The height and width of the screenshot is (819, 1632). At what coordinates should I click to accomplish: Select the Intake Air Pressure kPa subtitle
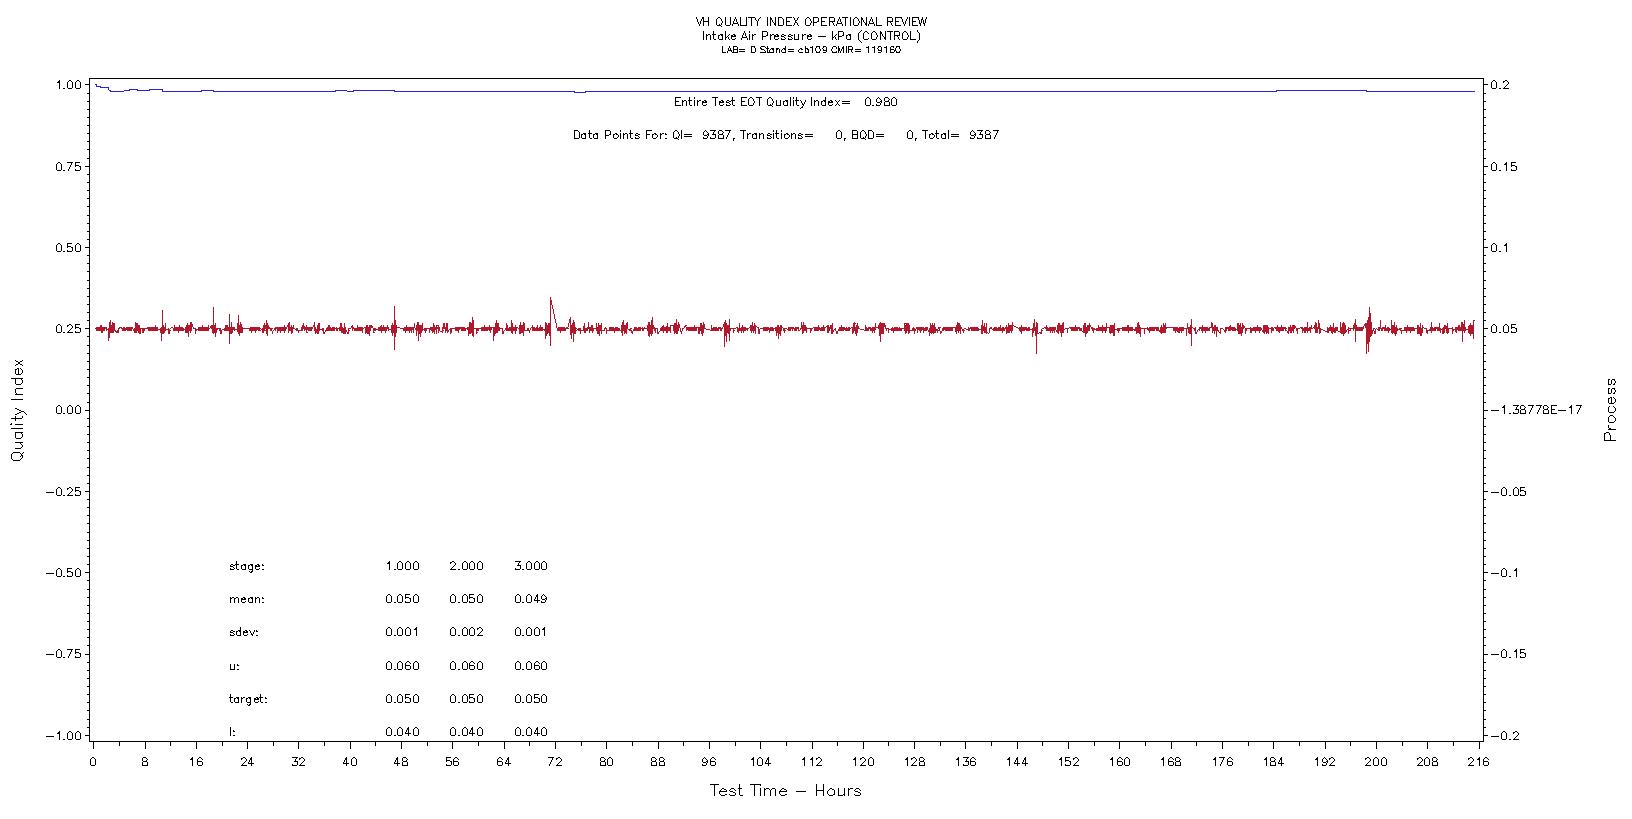click(811, 36)
